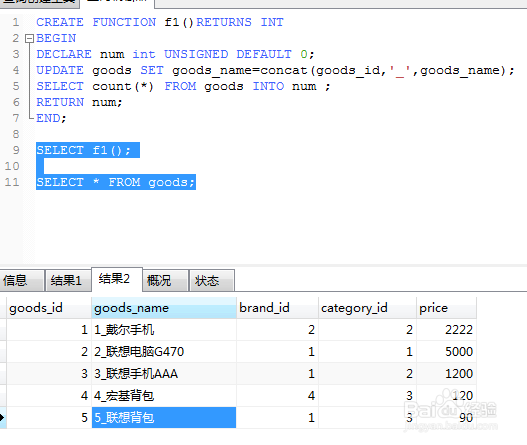Viewport: 527px width, 445px height.
Task: Select the highlighted cell 5_联想背包
Action: pos(164,417)
